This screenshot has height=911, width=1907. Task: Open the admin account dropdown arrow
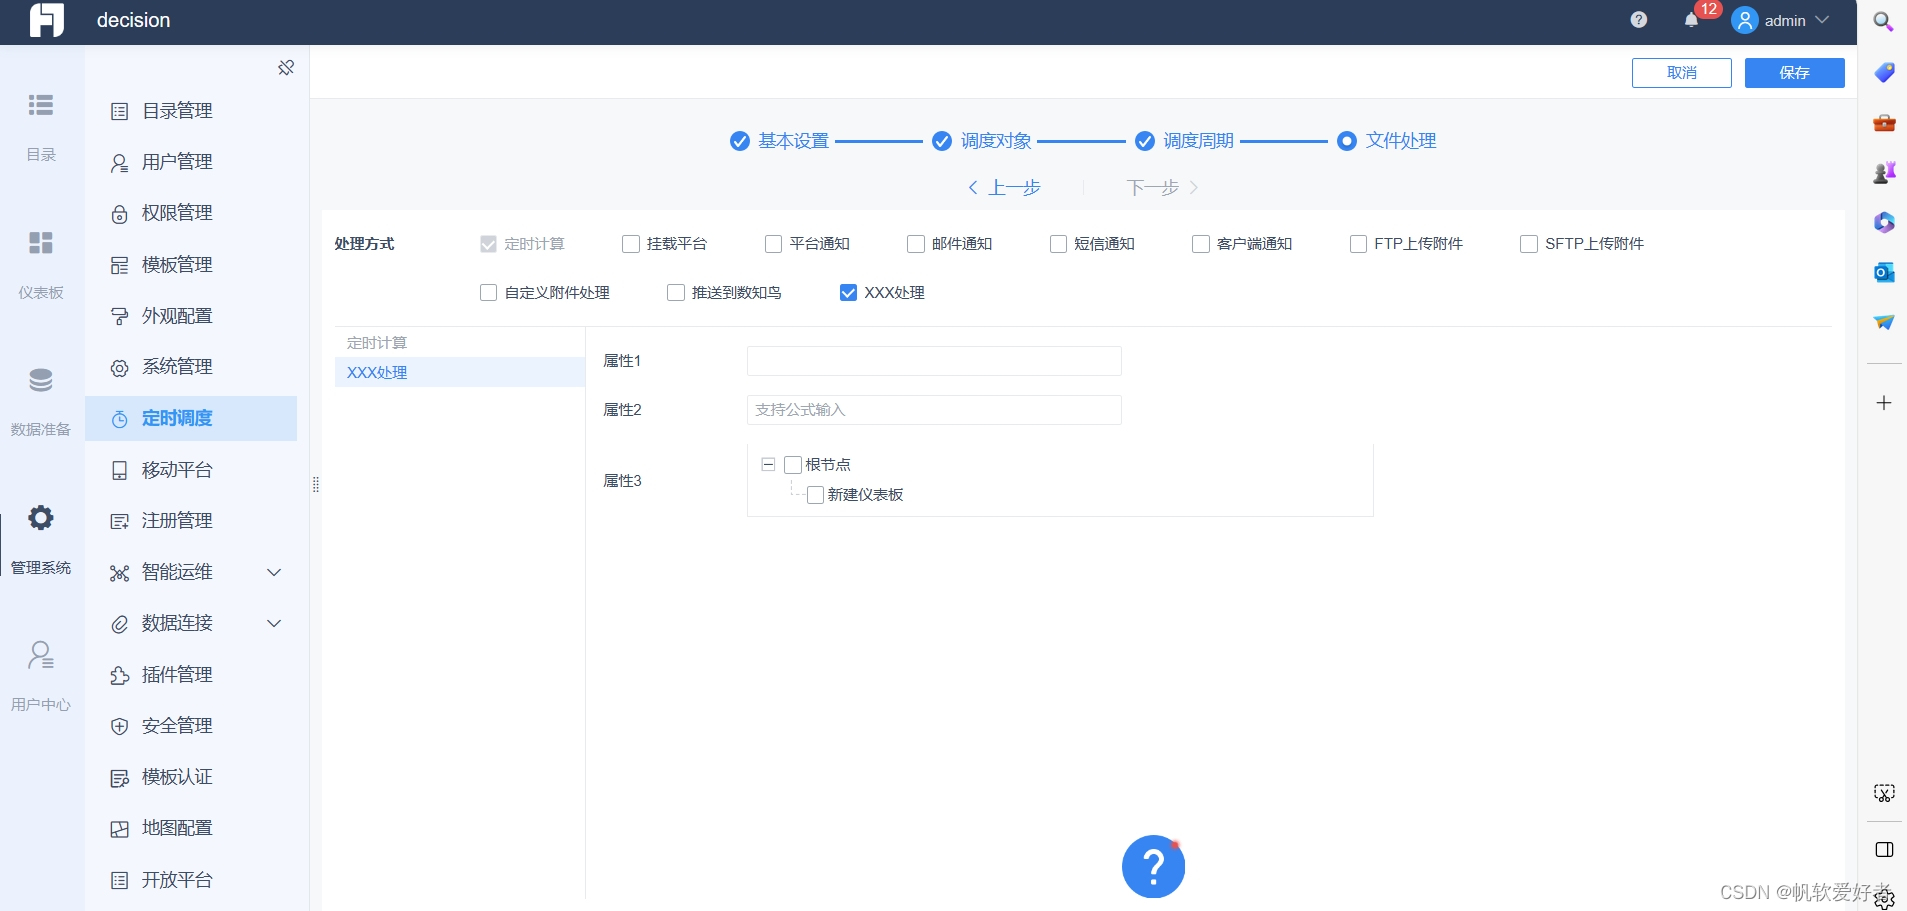coord(1822,20)
